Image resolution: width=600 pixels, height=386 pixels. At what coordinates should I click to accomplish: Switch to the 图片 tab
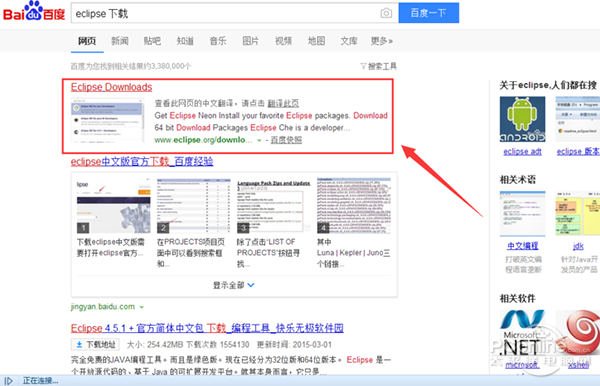click(x=251, y=41)
